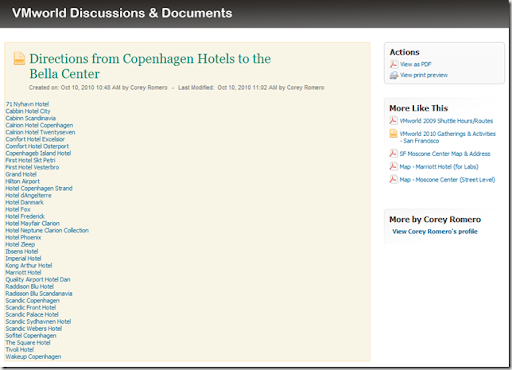
Task: Open Radisson Blu Scandanavia link
Action: click(x=39, y=293)
